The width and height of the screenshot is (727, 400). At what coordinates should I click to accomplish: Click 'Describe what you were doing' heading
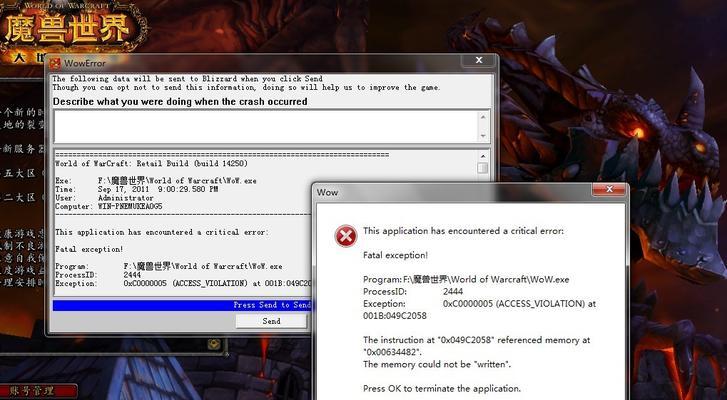click(x=180, y=102)
